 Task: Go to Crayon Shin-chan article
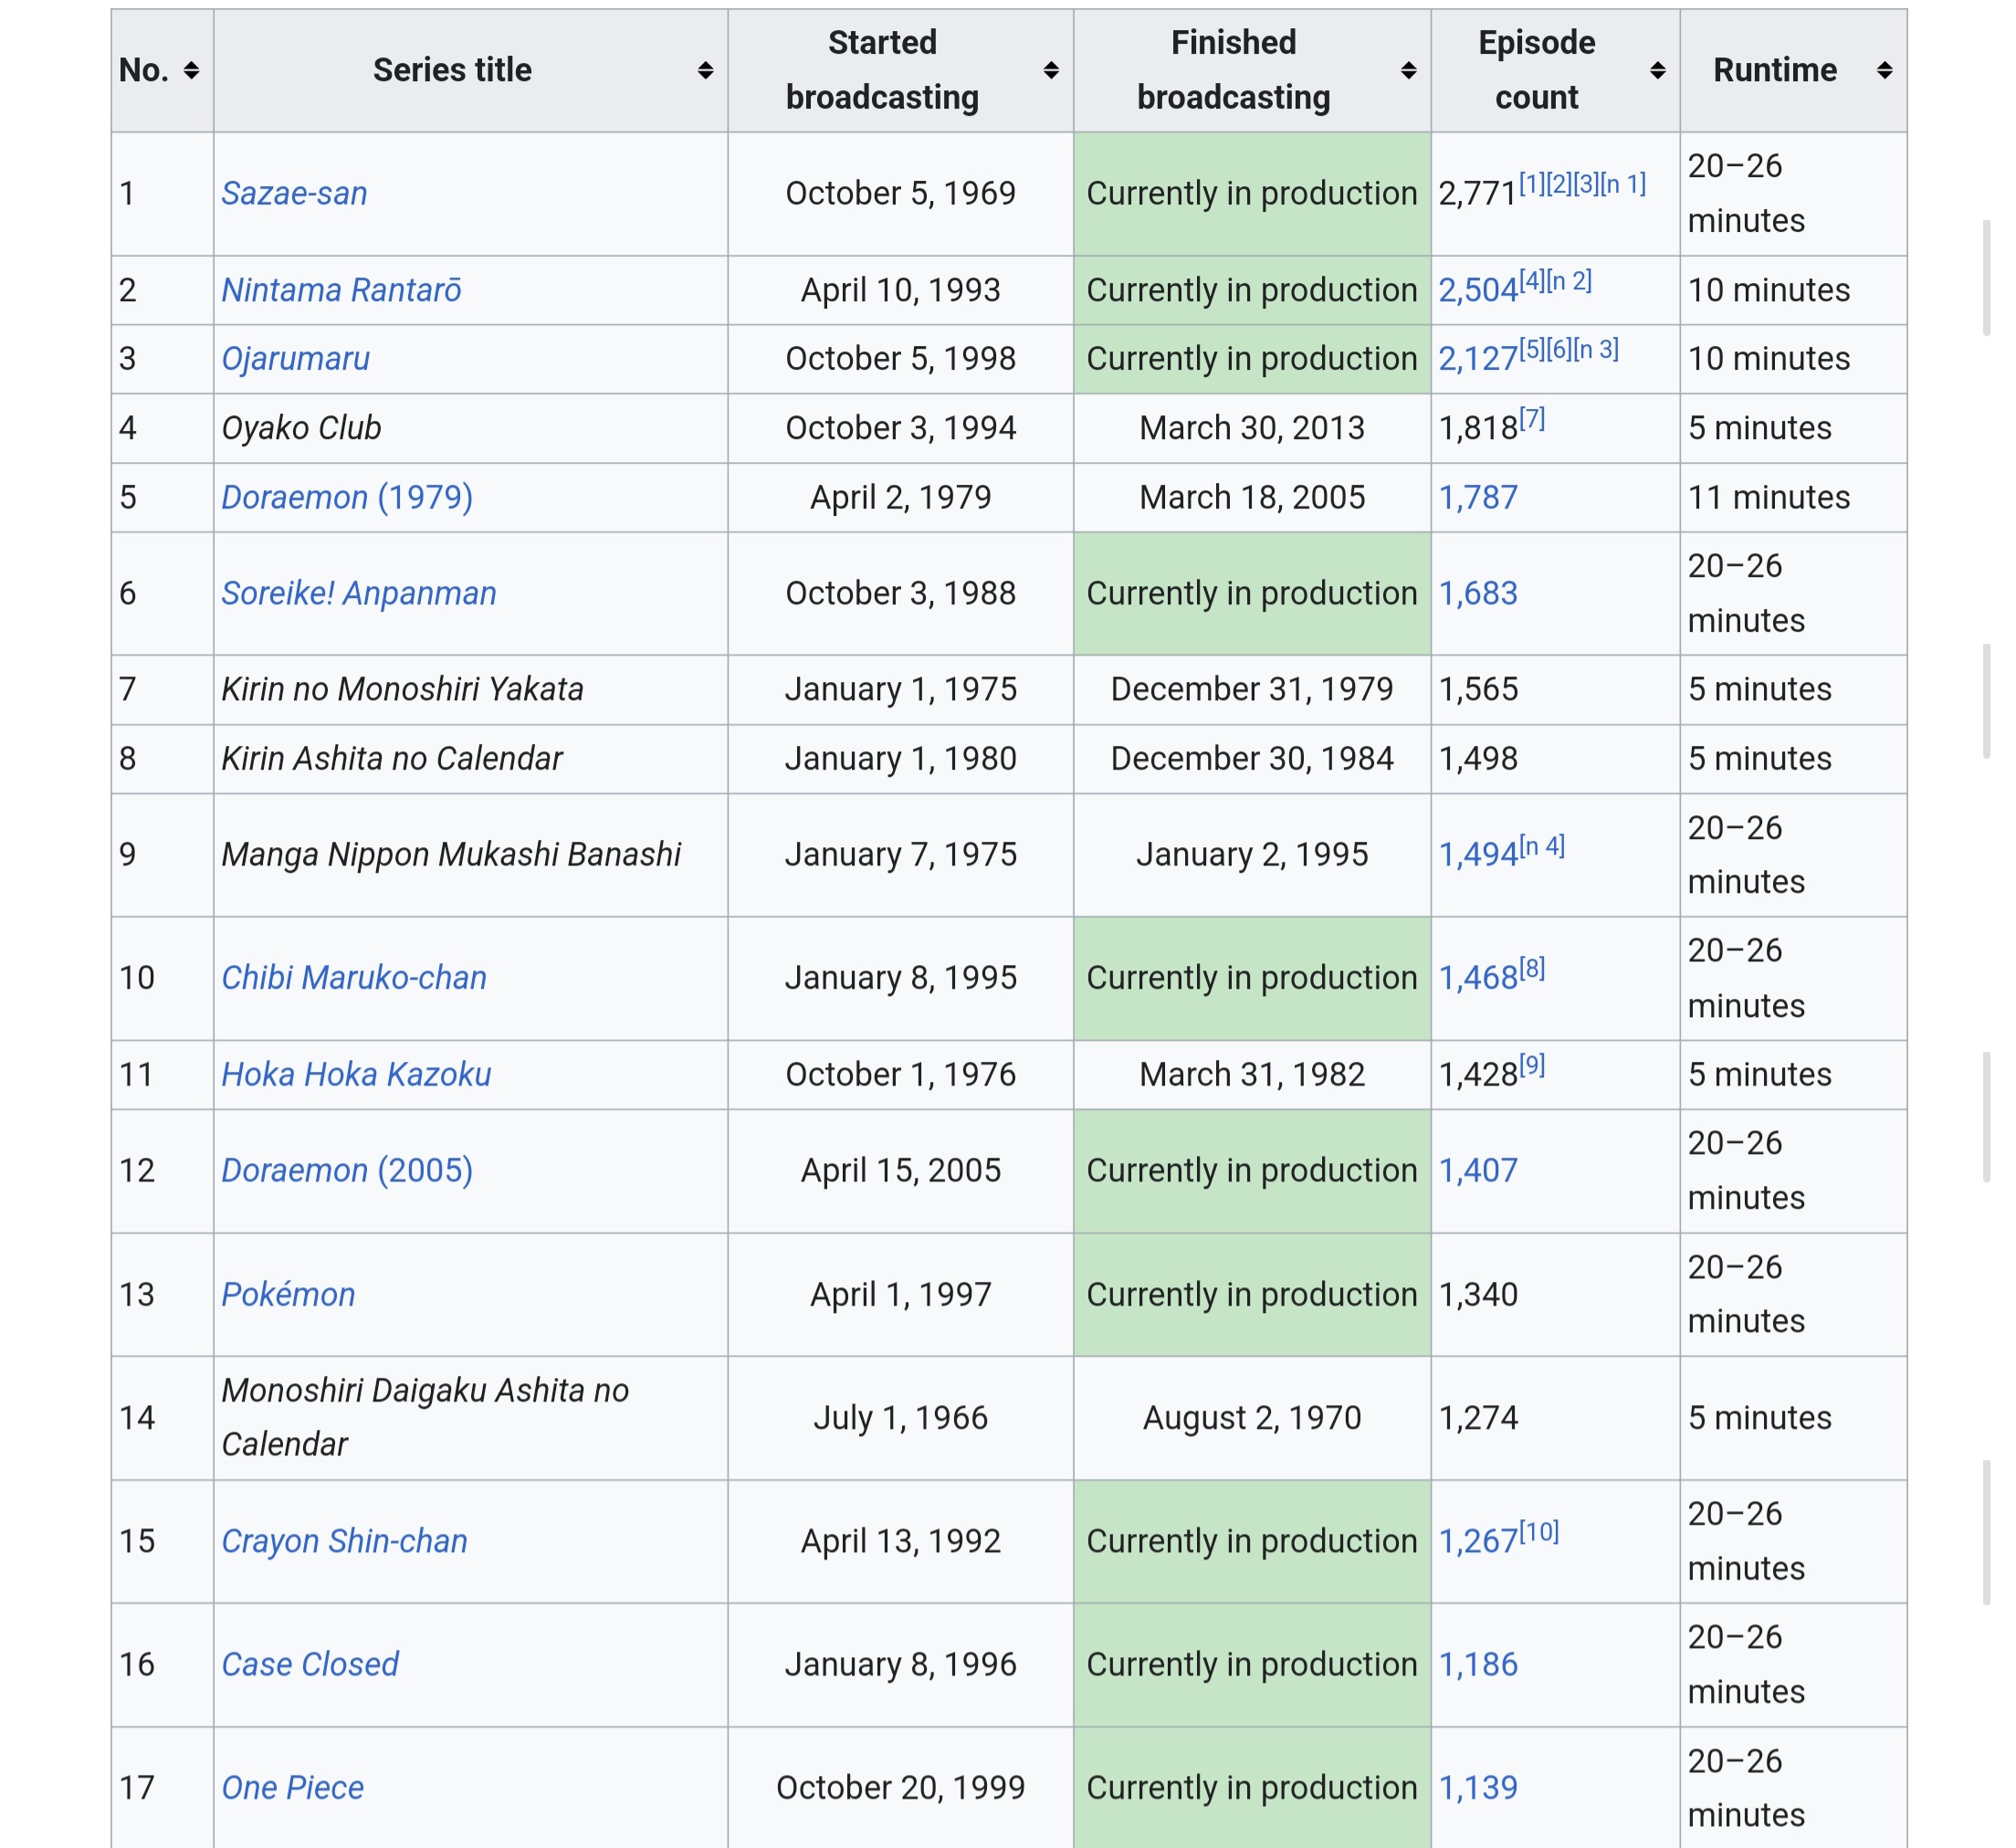[x=344, y=1541]
